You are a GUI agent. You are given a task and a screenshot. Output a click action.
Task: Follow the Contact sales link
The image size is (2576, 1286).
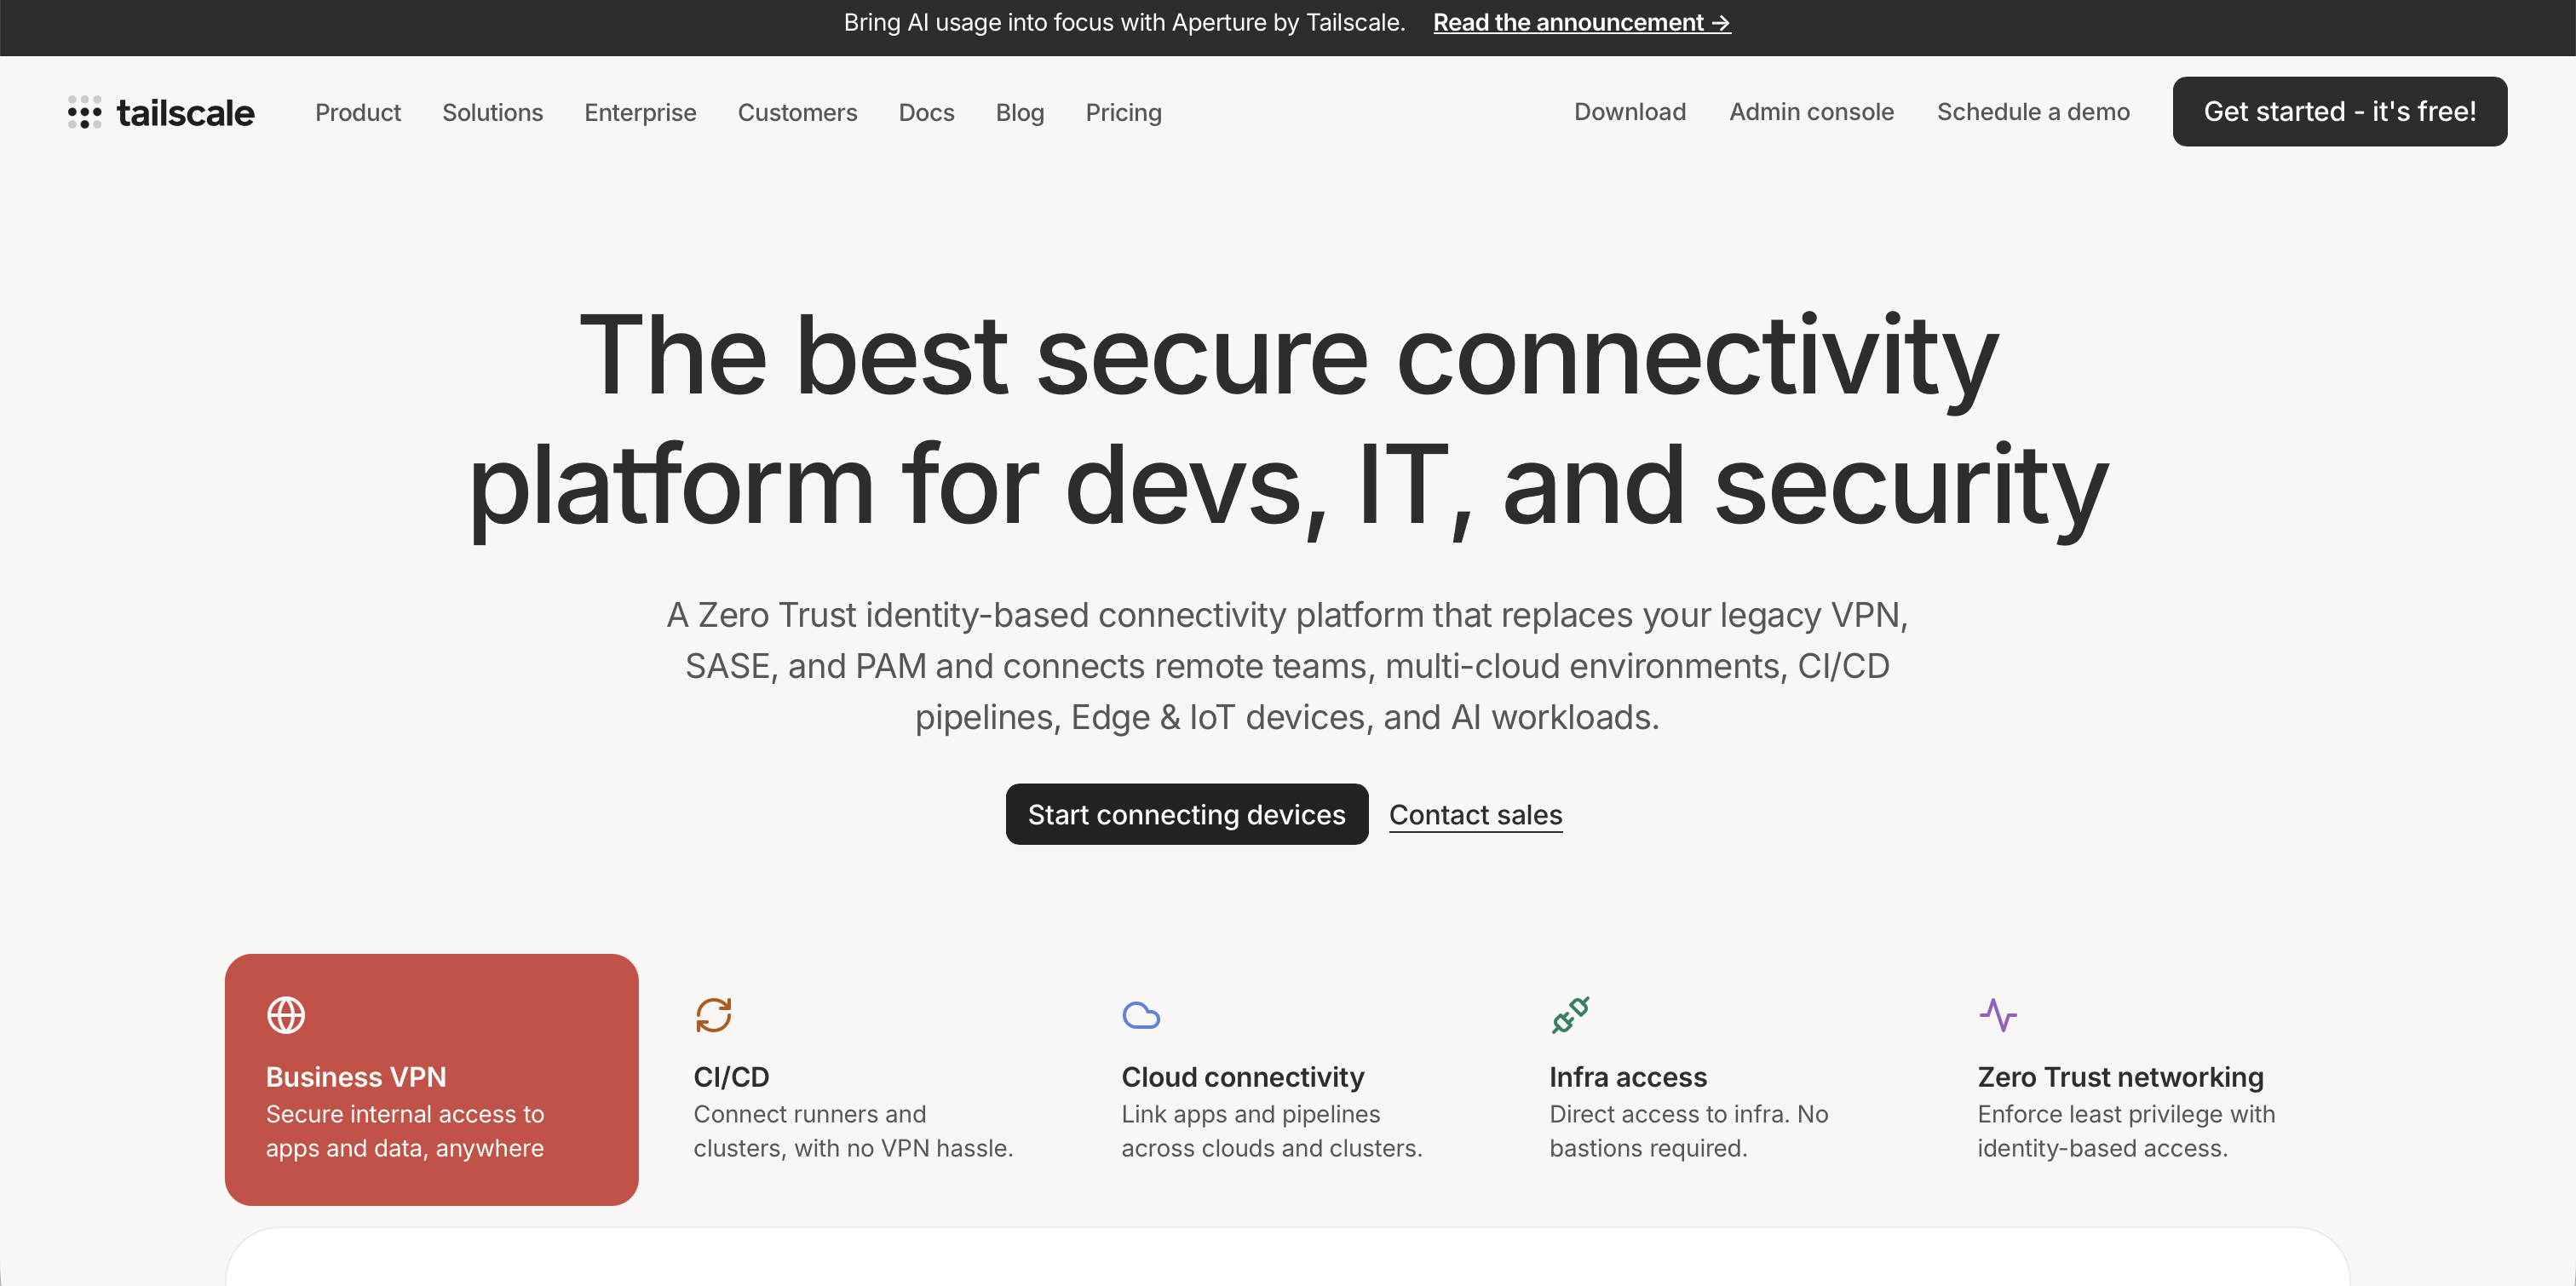[1475, 814]
